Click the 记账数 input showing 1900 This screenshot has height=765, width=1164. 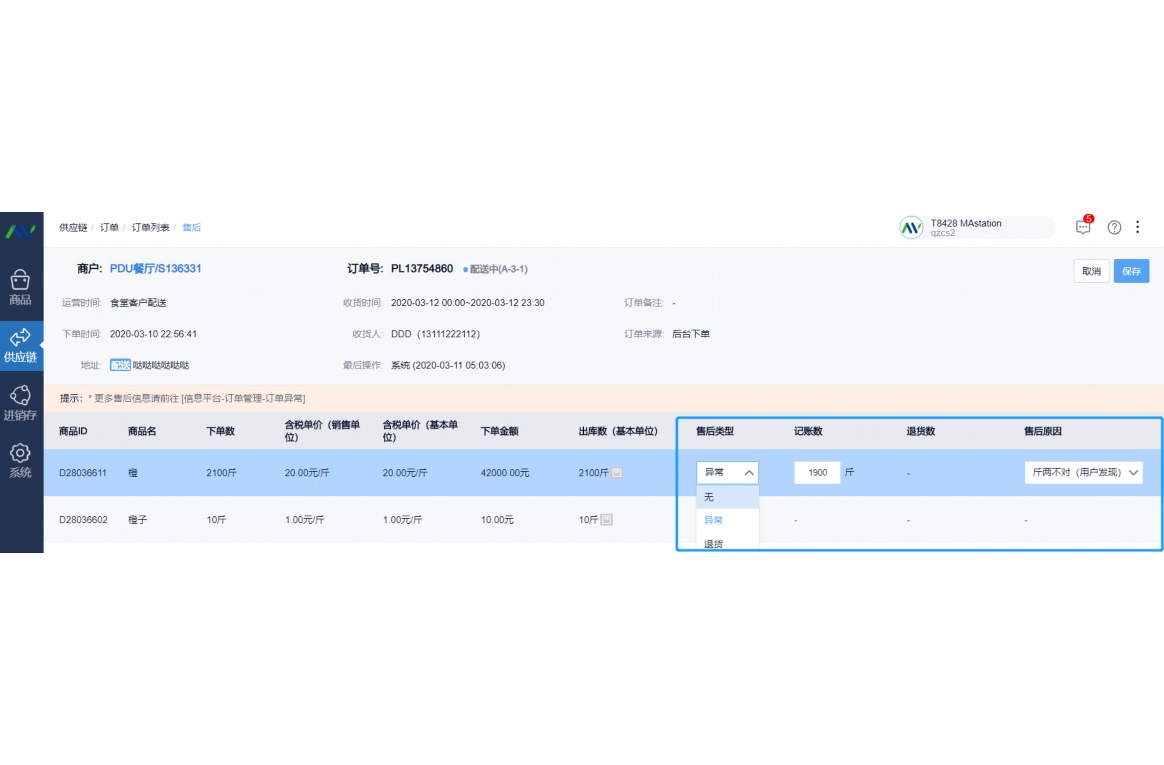tap(817, 472)
